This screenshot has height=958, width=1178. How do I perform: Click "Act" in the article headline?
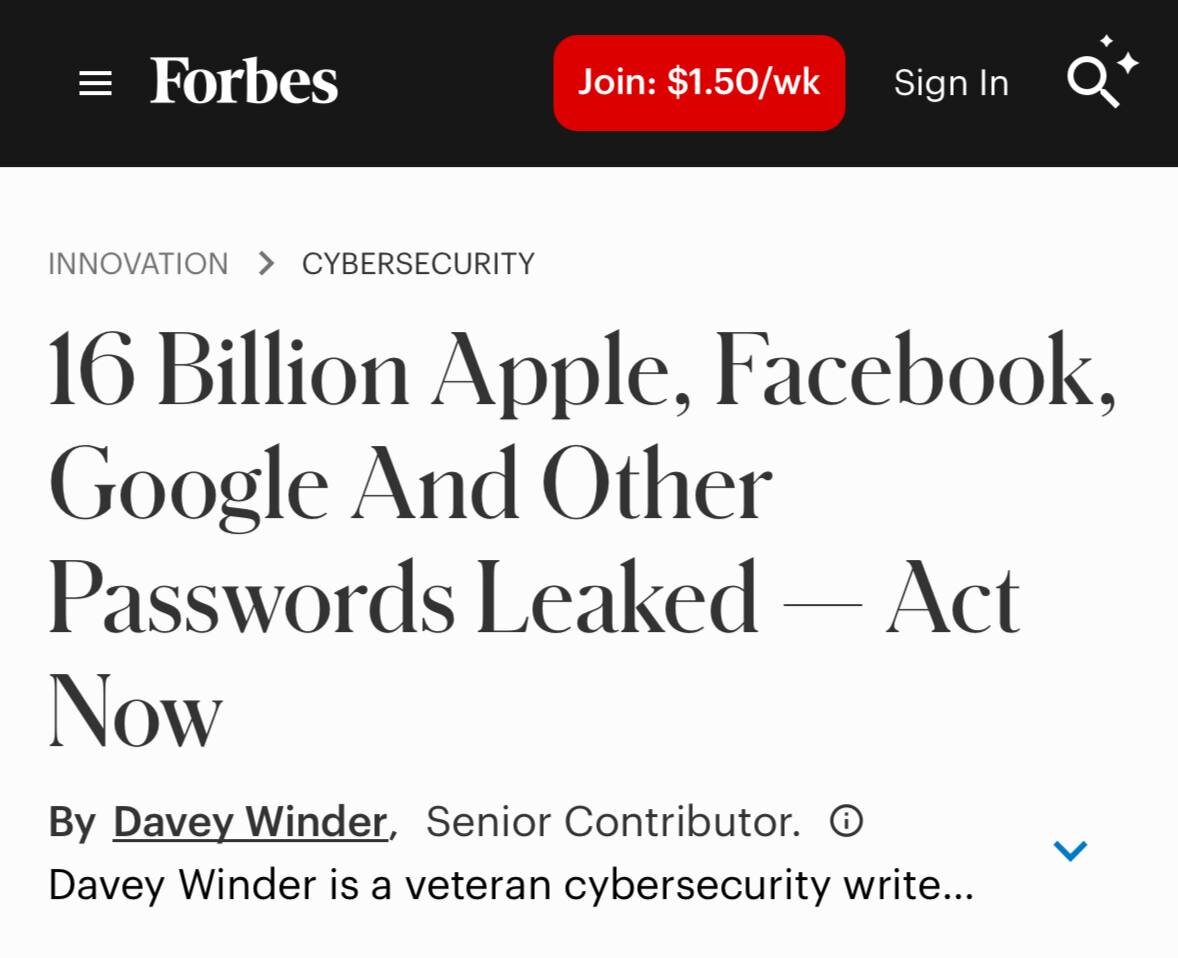click(x=952, y=600)
